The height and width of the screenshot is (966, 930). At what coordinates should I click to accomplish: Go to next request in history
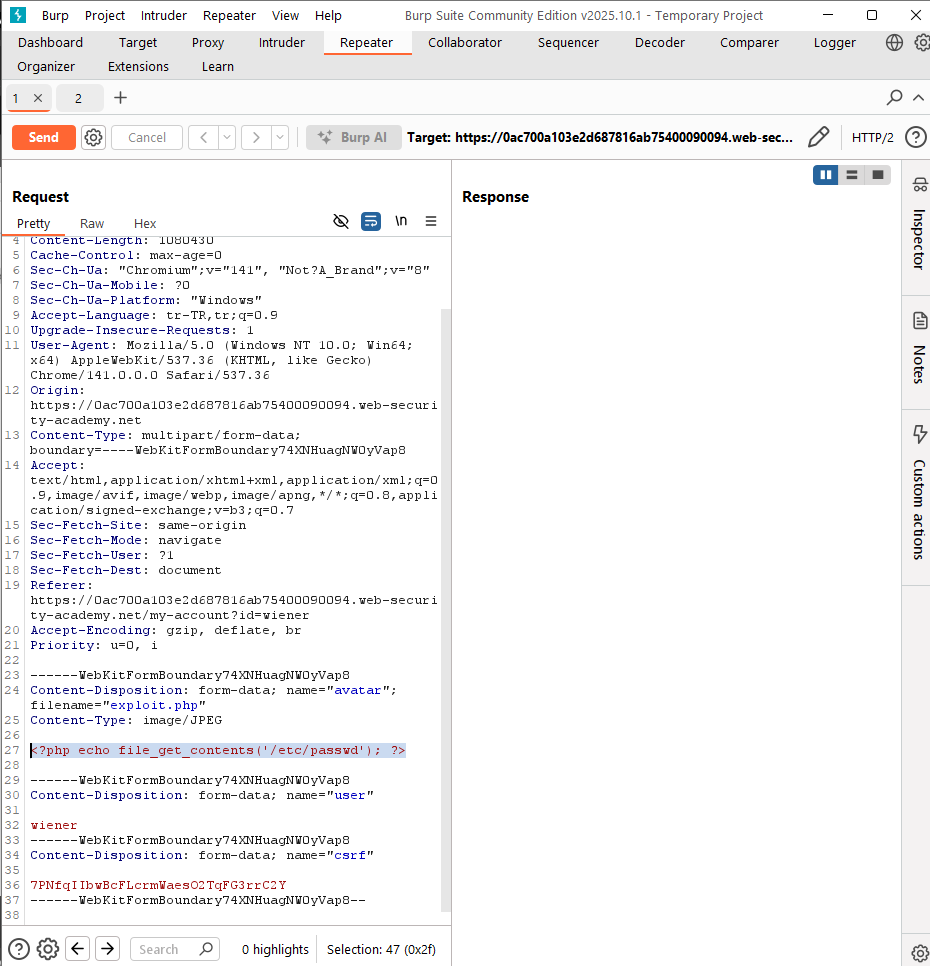point(256,137)
